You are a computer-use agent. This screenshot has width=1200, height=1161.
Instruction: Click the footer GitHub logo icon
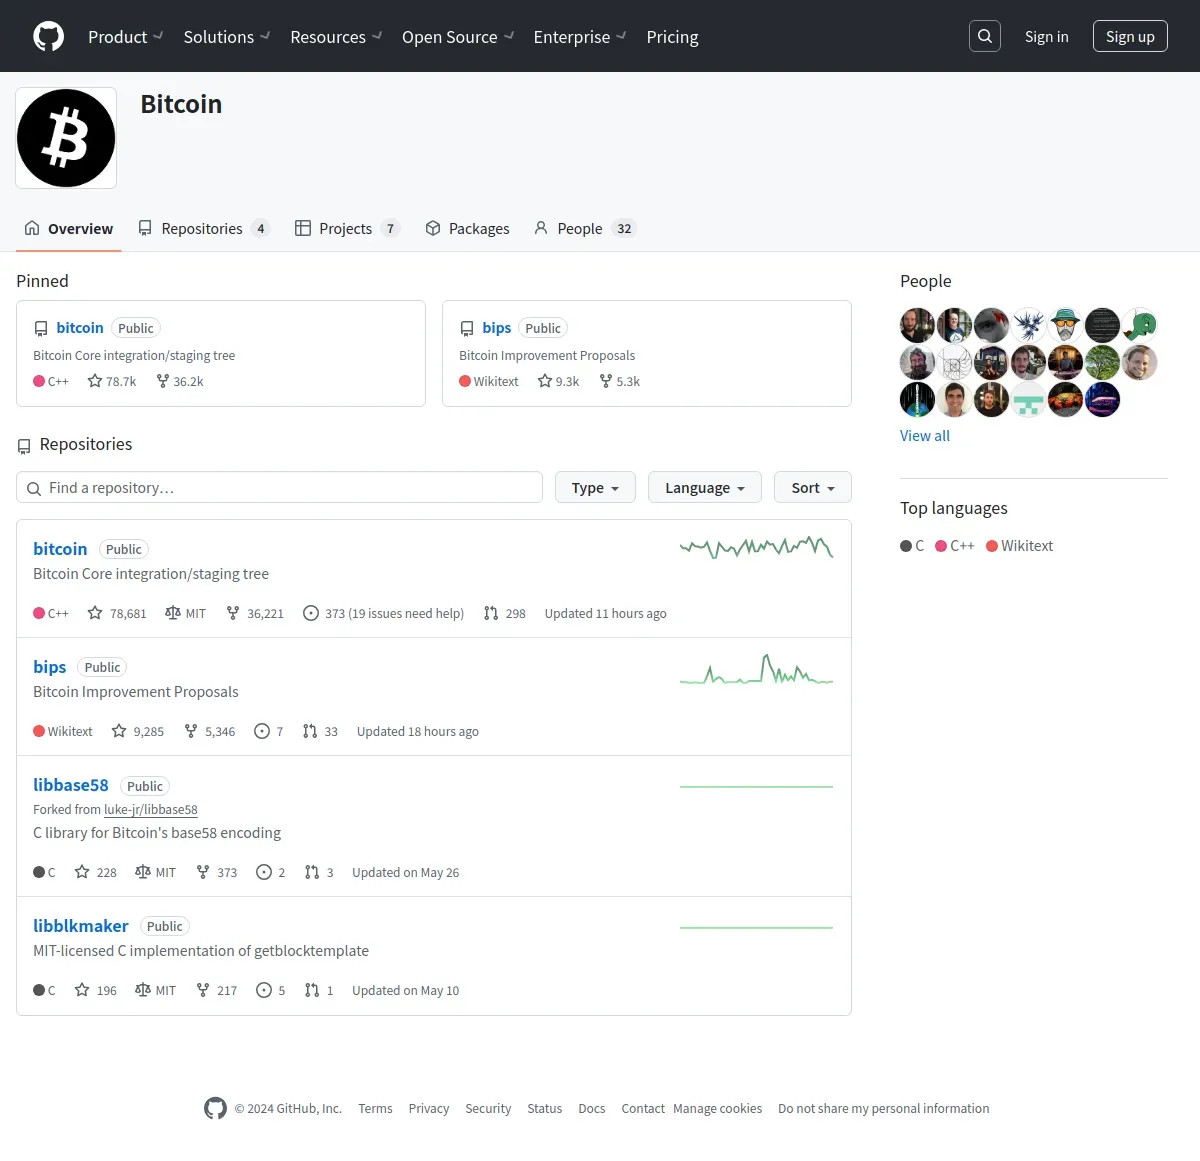point(215,1108)
